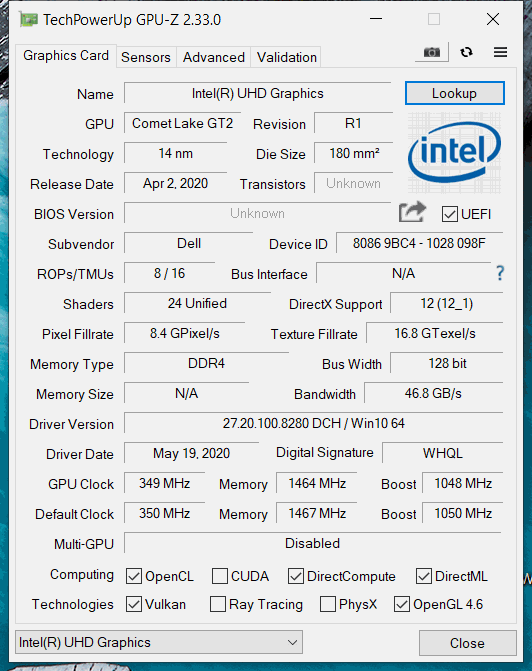Click the screenshot camera icon
This screenshot has height=671, width=532.
[x=431, y=52]
